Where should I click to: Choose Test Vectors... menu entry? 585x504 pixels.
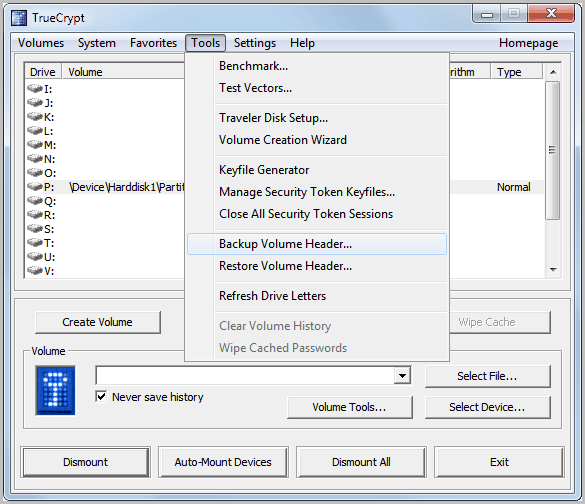(x=317, y=88)
